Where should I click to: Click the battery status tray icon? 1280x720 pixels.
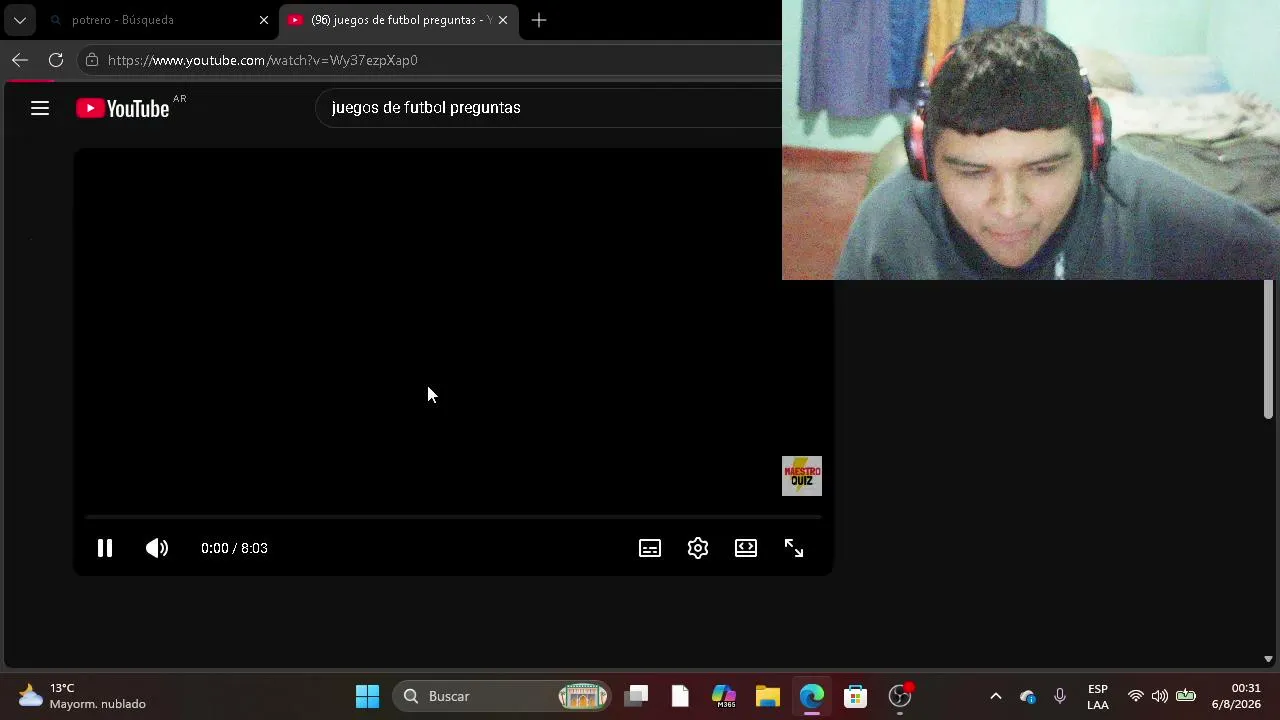(1186, 696)
